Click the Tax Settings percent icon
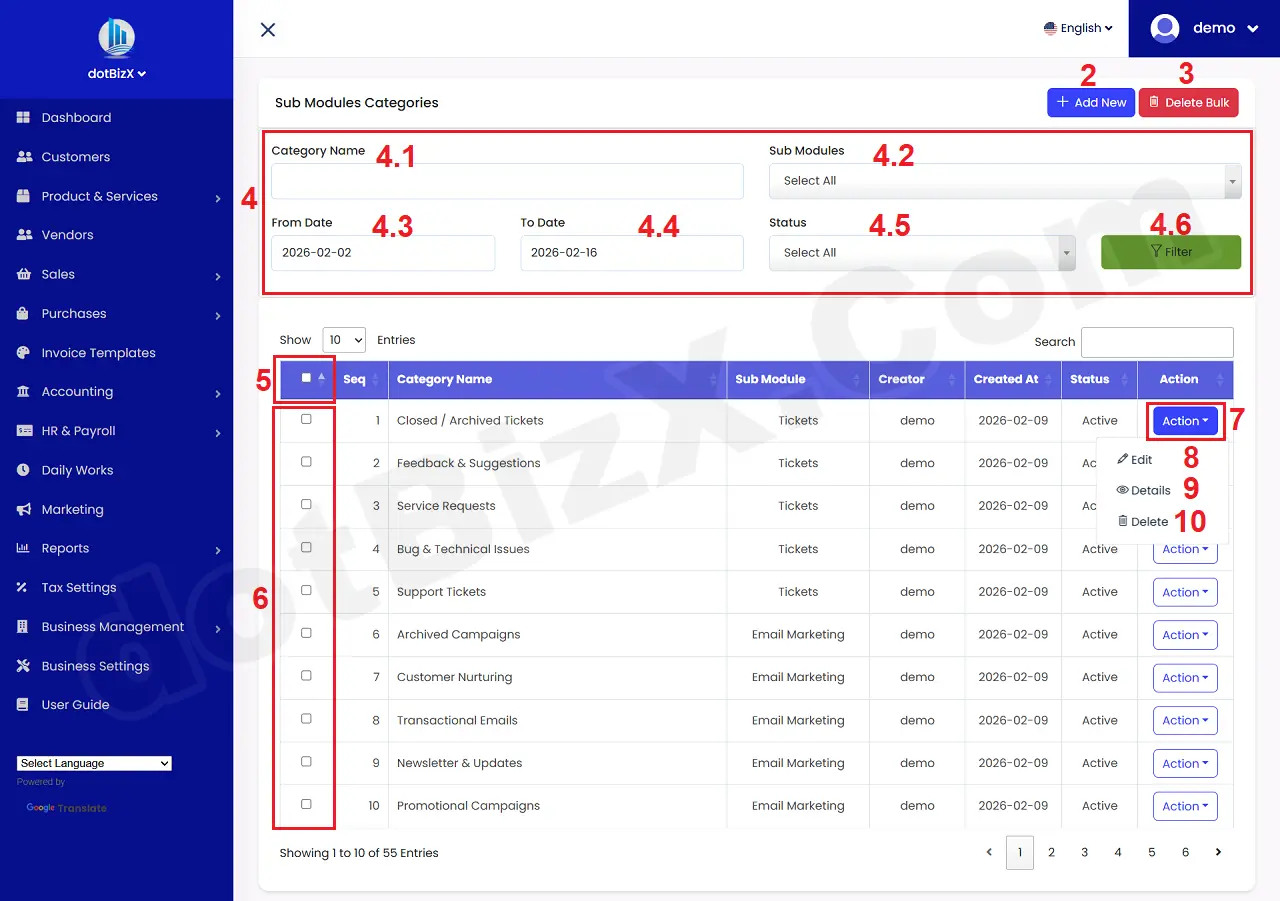Image resolution: width=1280 pixels, height=901 pixels. [x=24, y=588]
